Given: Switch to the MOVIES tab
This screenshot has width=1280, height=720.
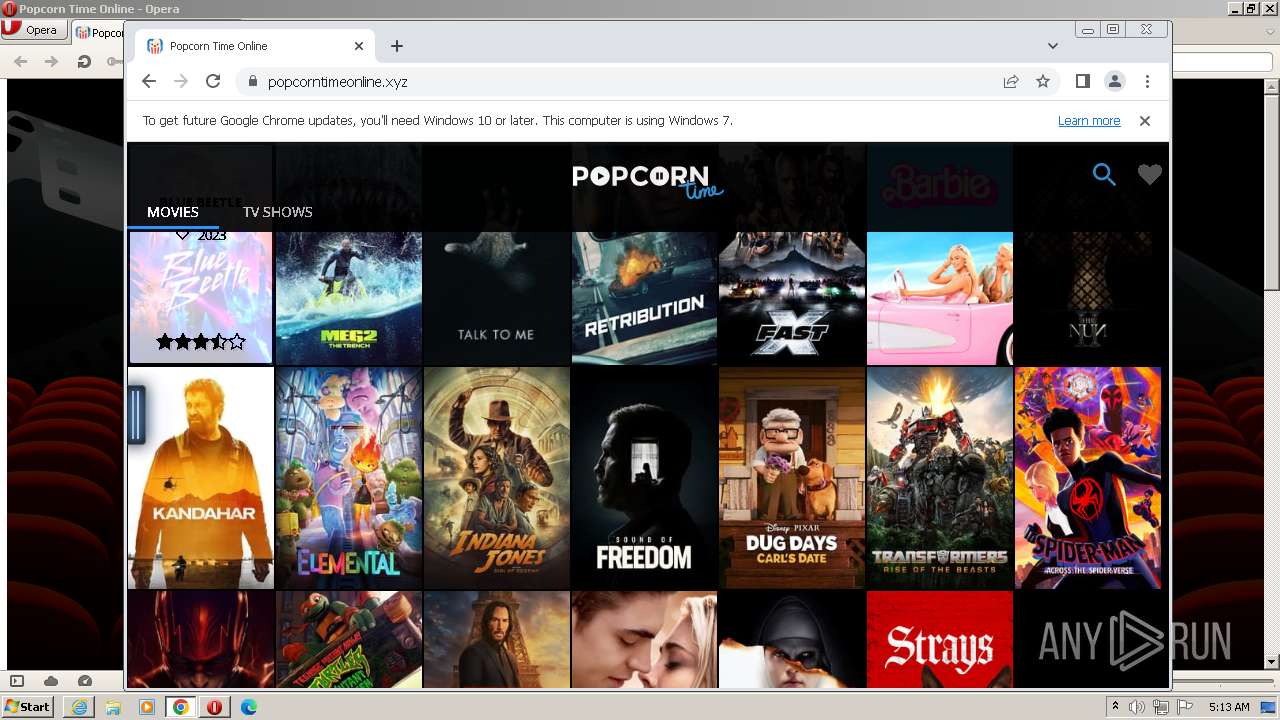Looking at the screenshot, I should tap(173, 212).
